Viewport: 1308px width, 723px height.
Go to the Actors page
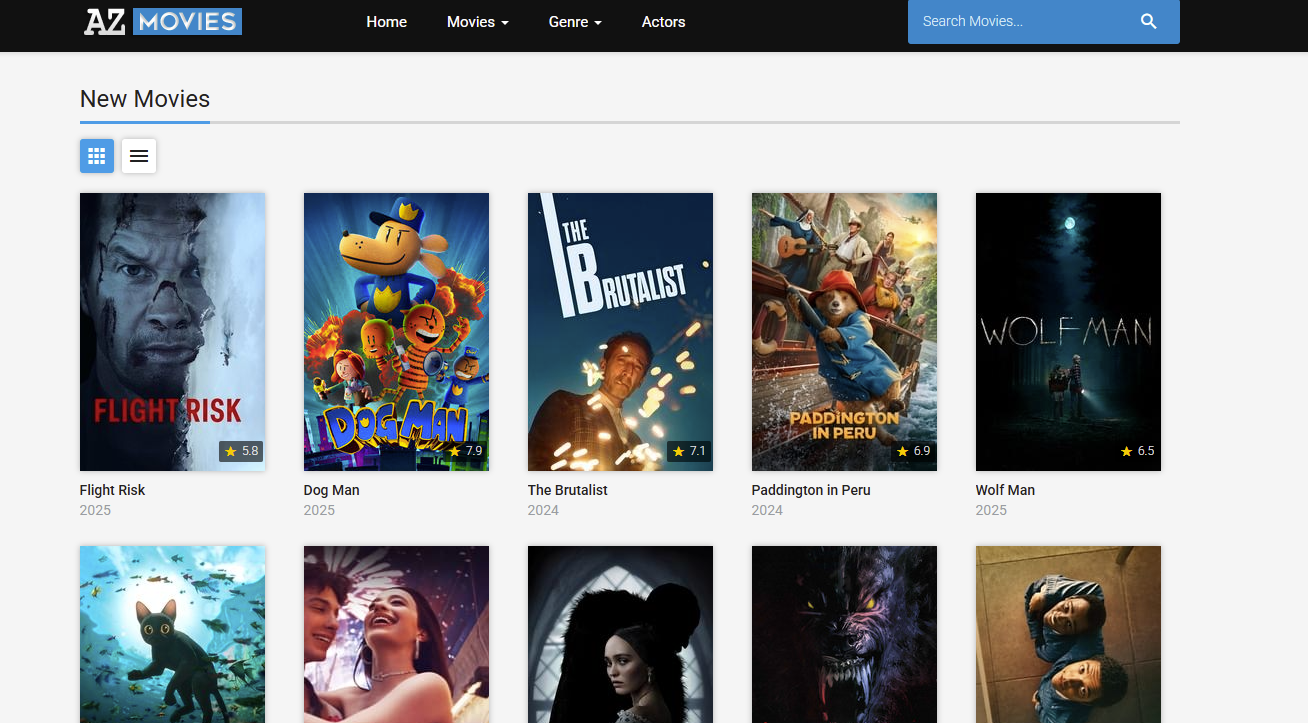tap(664, 22)
